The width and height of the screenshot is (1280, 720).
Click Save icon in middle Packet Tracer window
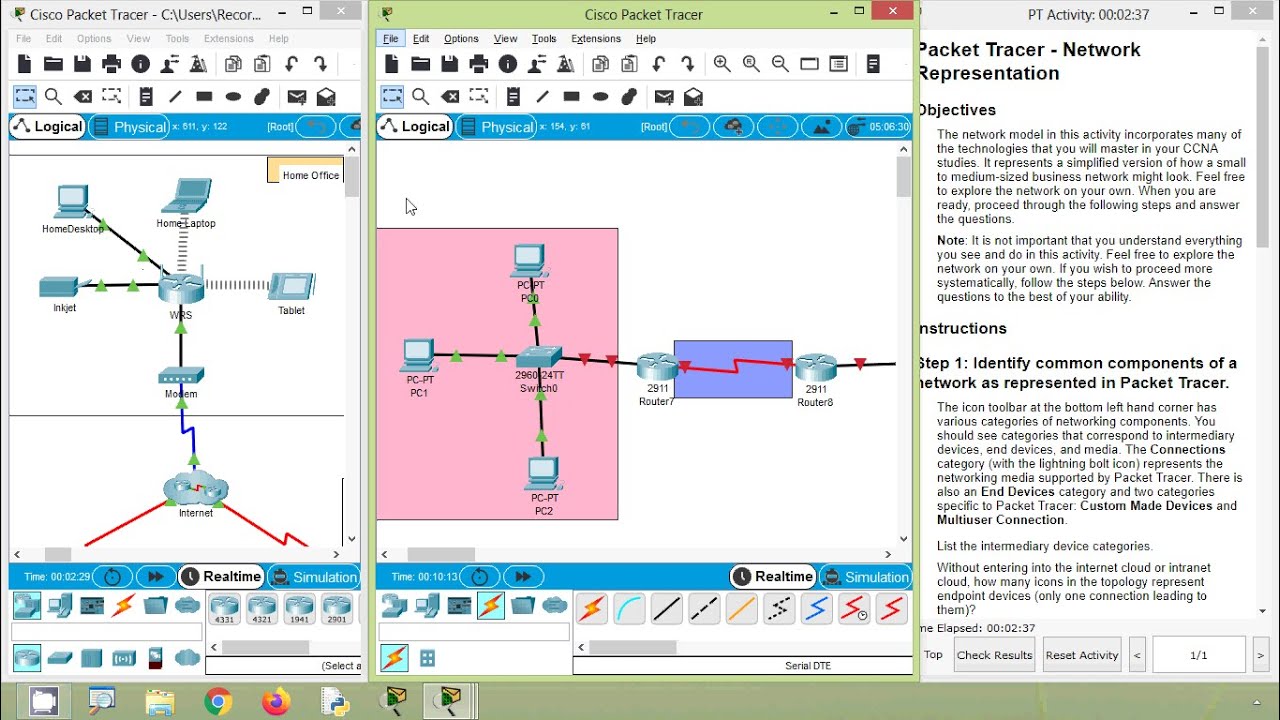point(450,64)
